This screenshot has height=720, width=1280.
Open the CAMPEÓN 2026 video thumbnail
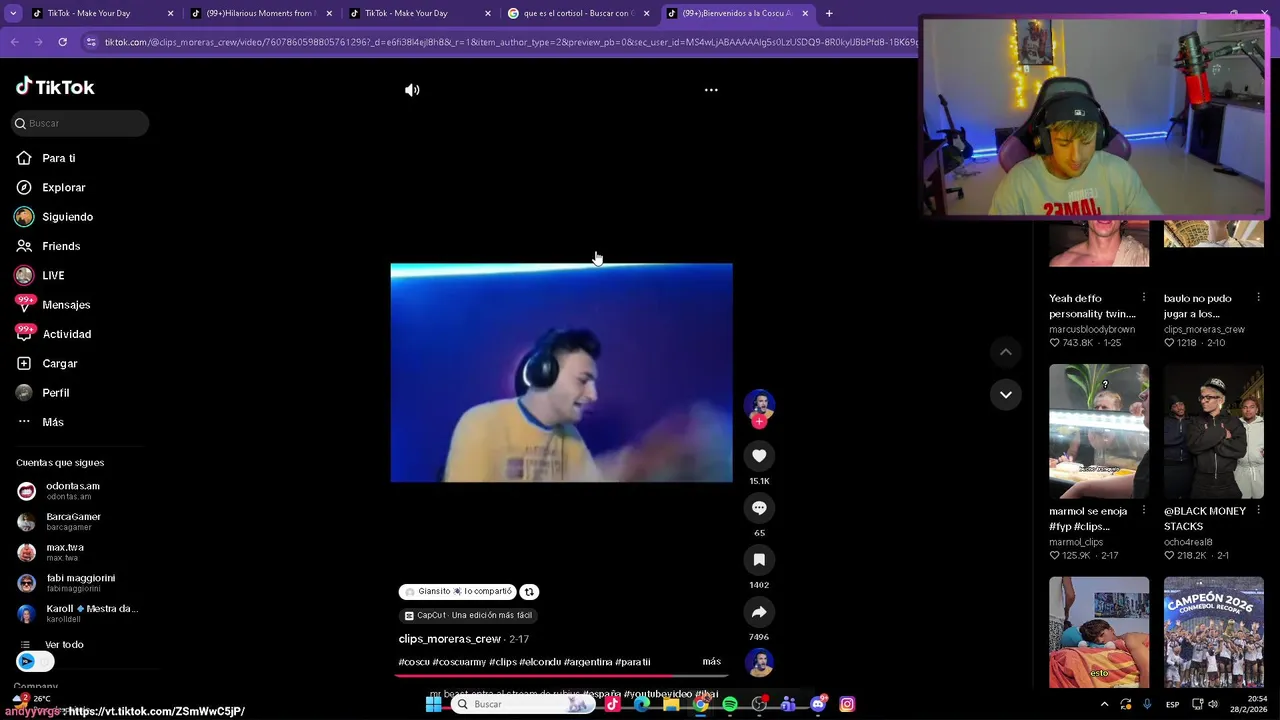1213,632
